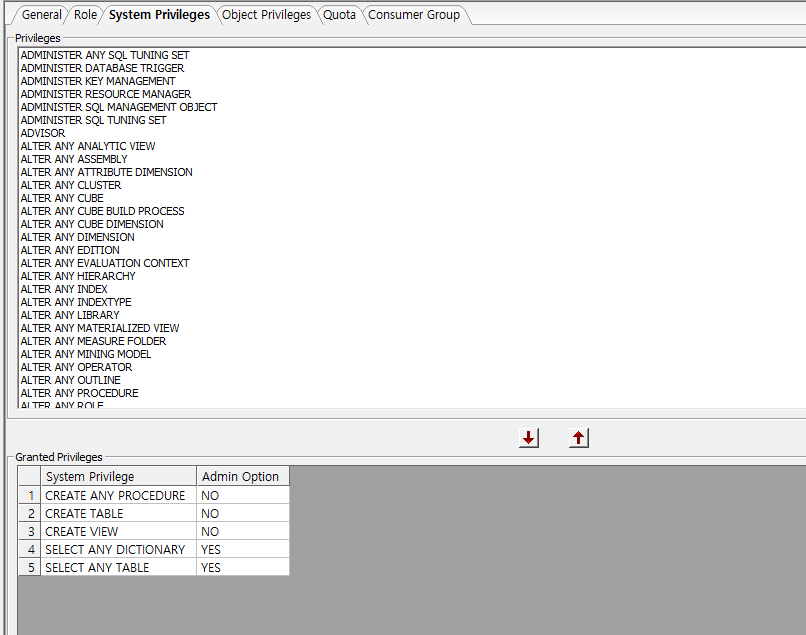Select the CREATE ANY PROCEDURE granted row
This screenshot has height=635, width=806.
[115, 496]
